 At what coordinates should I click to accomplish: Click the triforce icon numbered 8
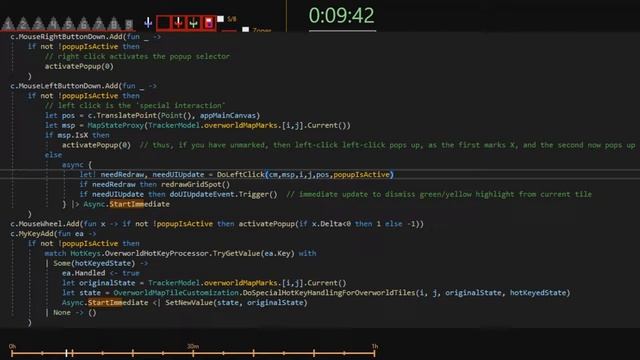(x=113, y=24)
